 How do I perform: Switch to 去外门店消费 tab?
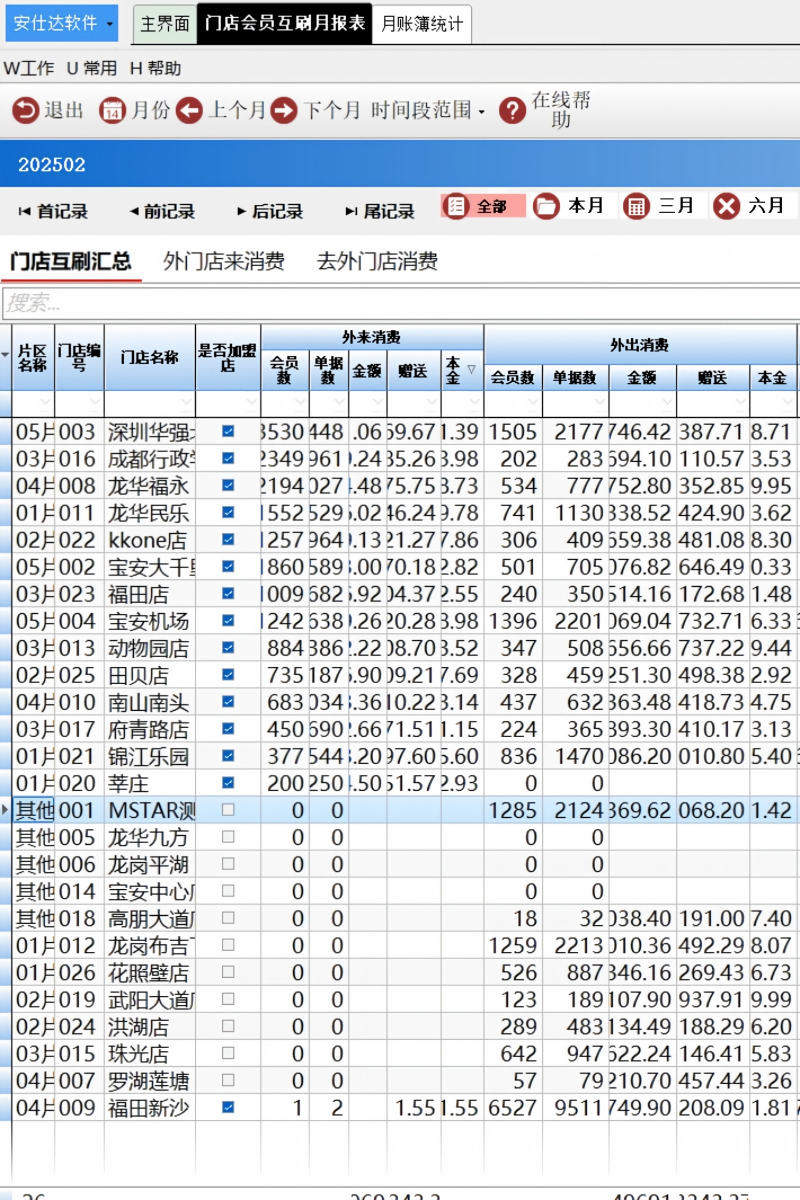point(377,262)
